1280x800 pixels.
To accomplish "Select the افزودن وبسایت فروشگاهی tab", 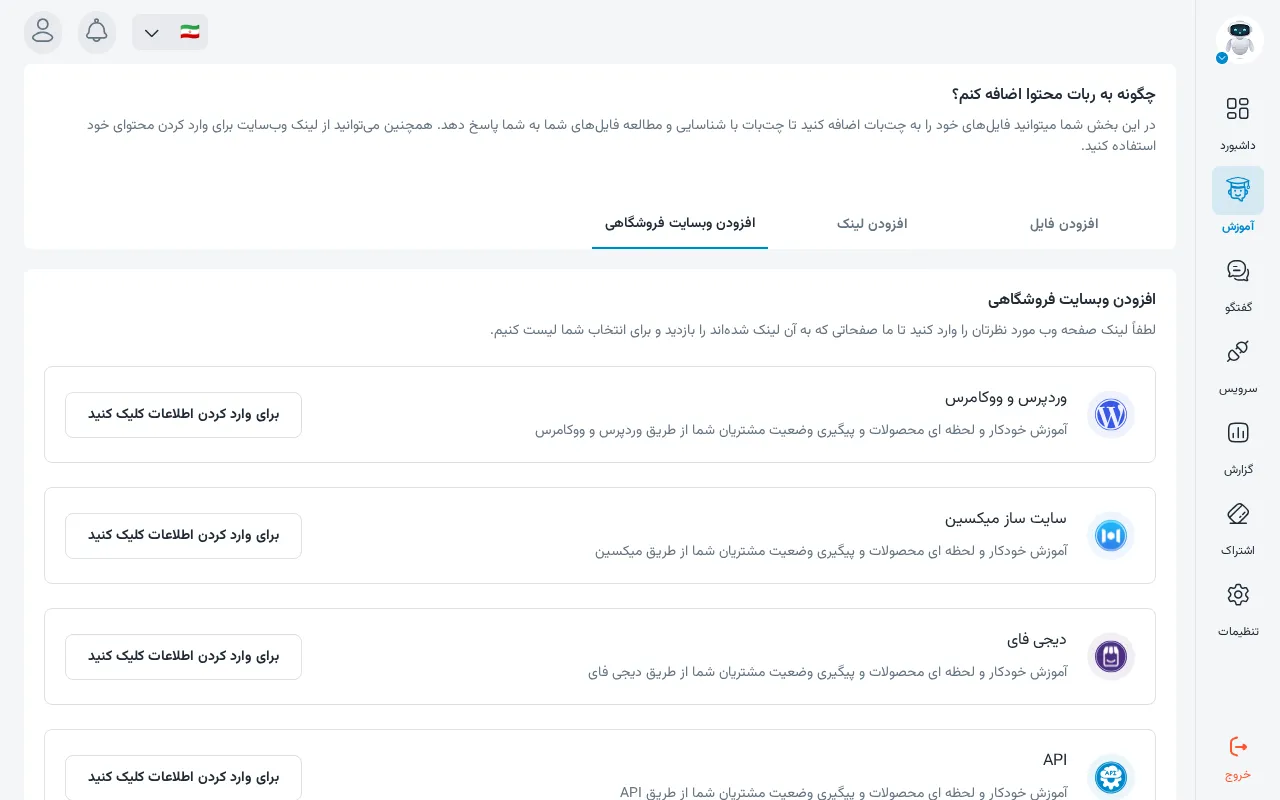I will click(680, 223).
